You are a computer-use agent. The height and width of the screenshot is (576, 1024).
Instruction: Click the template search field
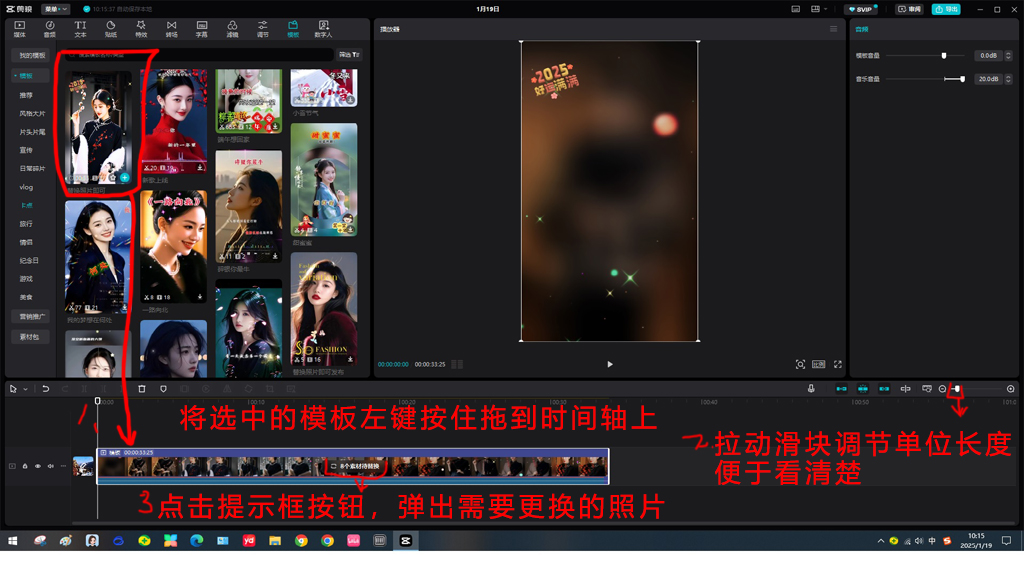199,55
